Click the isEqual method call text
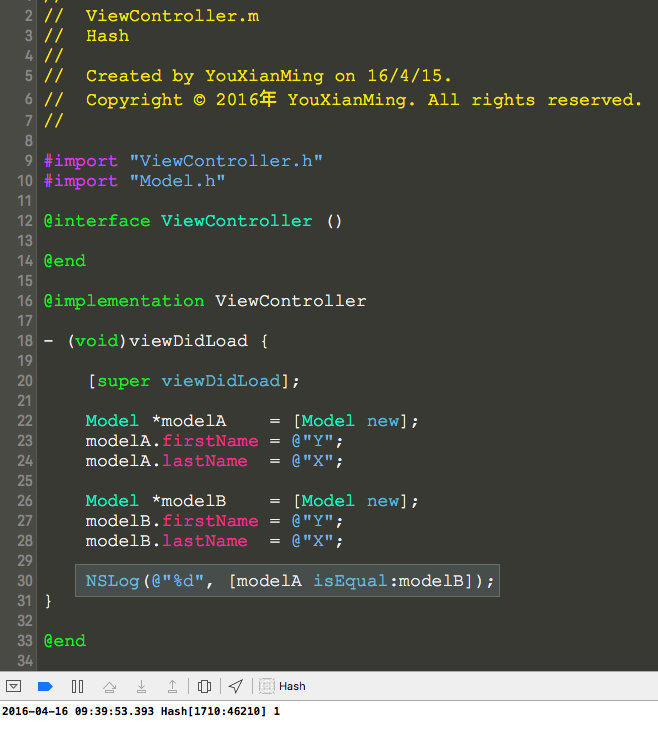The height and width of the screenshot is (732, 658). [350, 581]
